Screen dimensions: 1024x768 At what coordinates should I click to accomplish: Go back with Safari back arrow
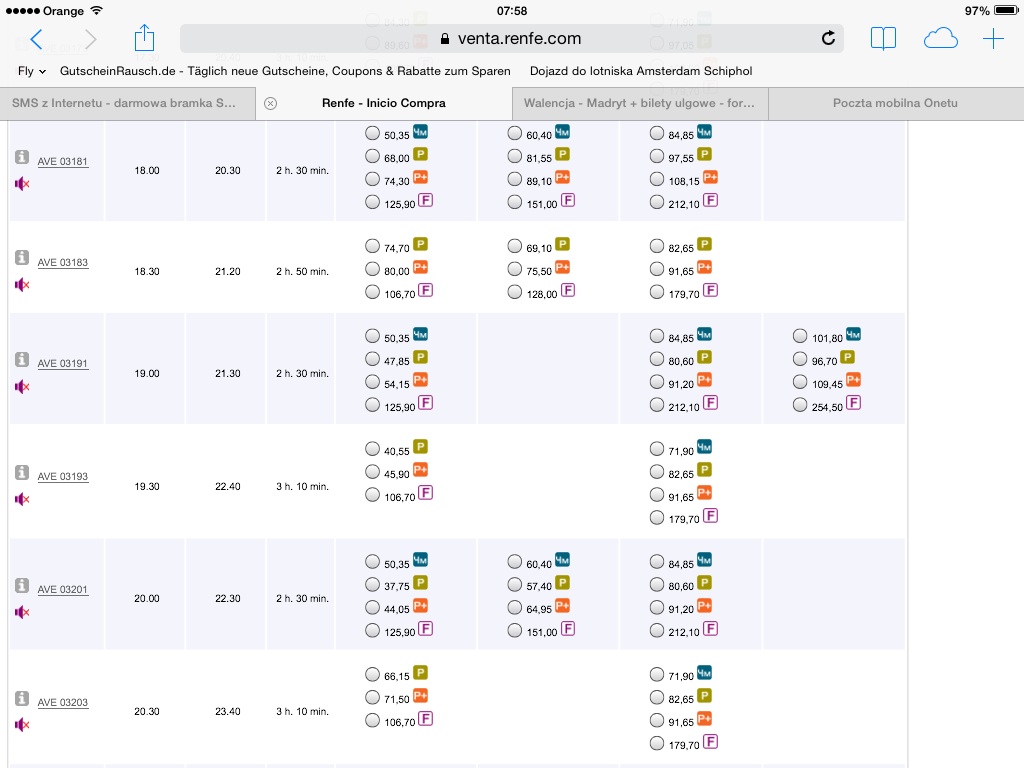(37, 39)
